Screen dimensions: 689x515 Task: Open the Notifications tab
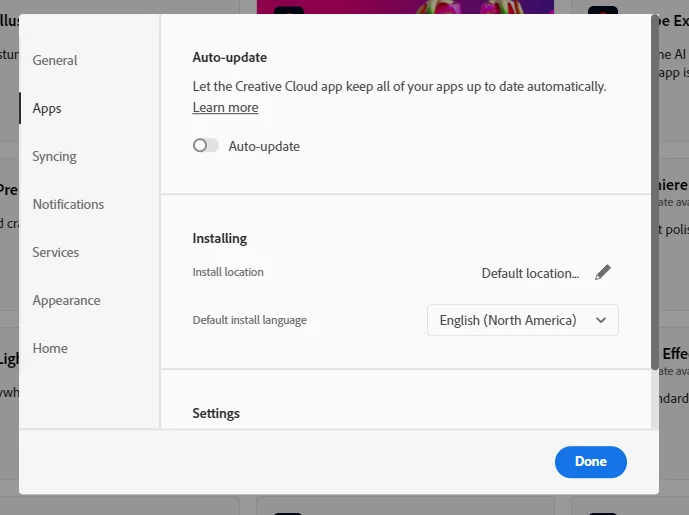tap(68, 204)
